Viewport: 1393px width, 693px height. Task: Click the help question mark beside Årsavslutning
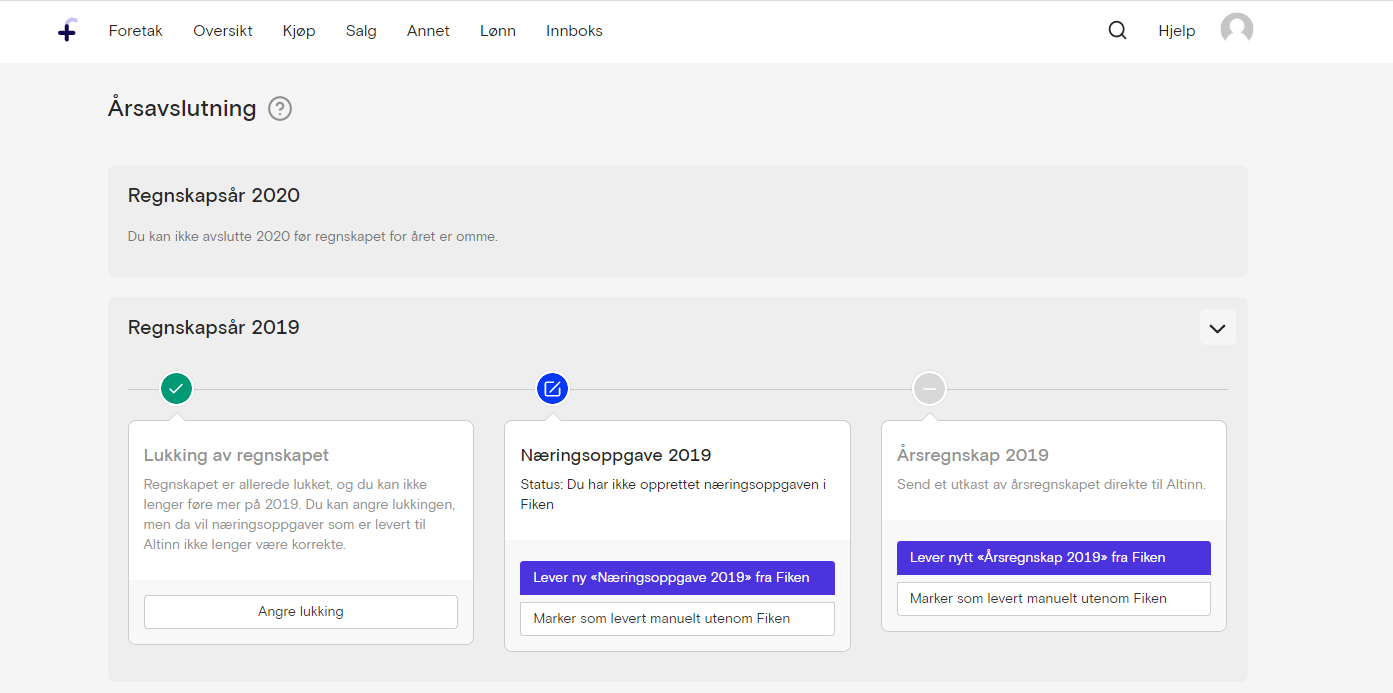(x=280, y=109)
